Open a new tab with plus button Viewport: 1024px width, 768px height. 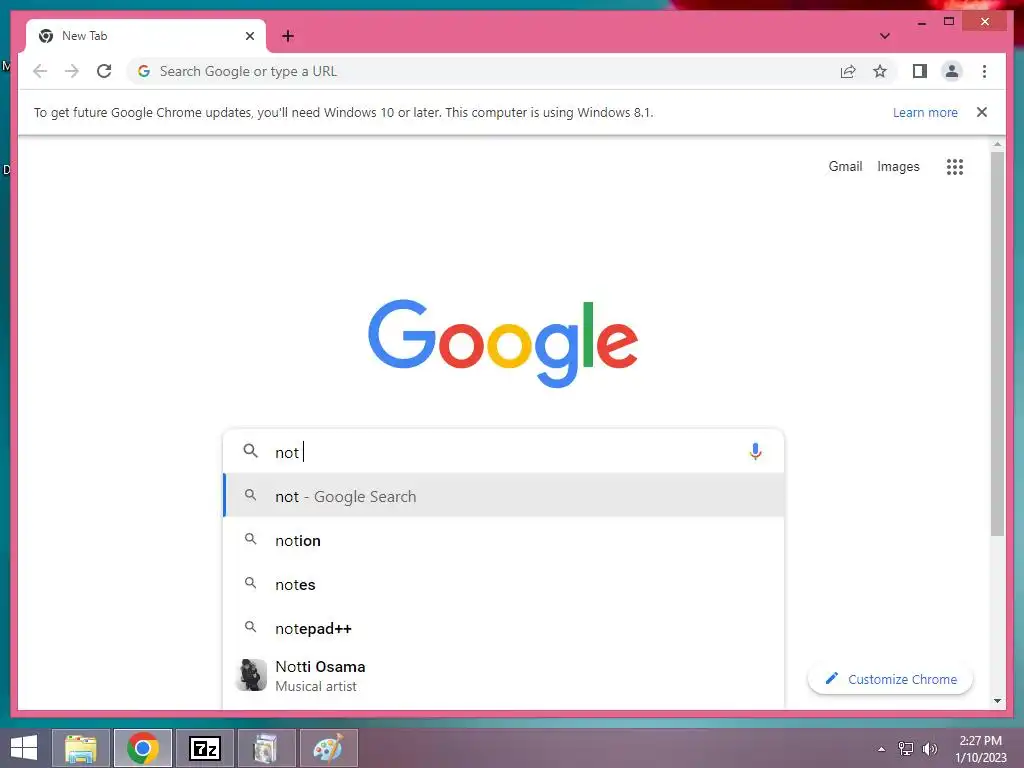[288, 36]
